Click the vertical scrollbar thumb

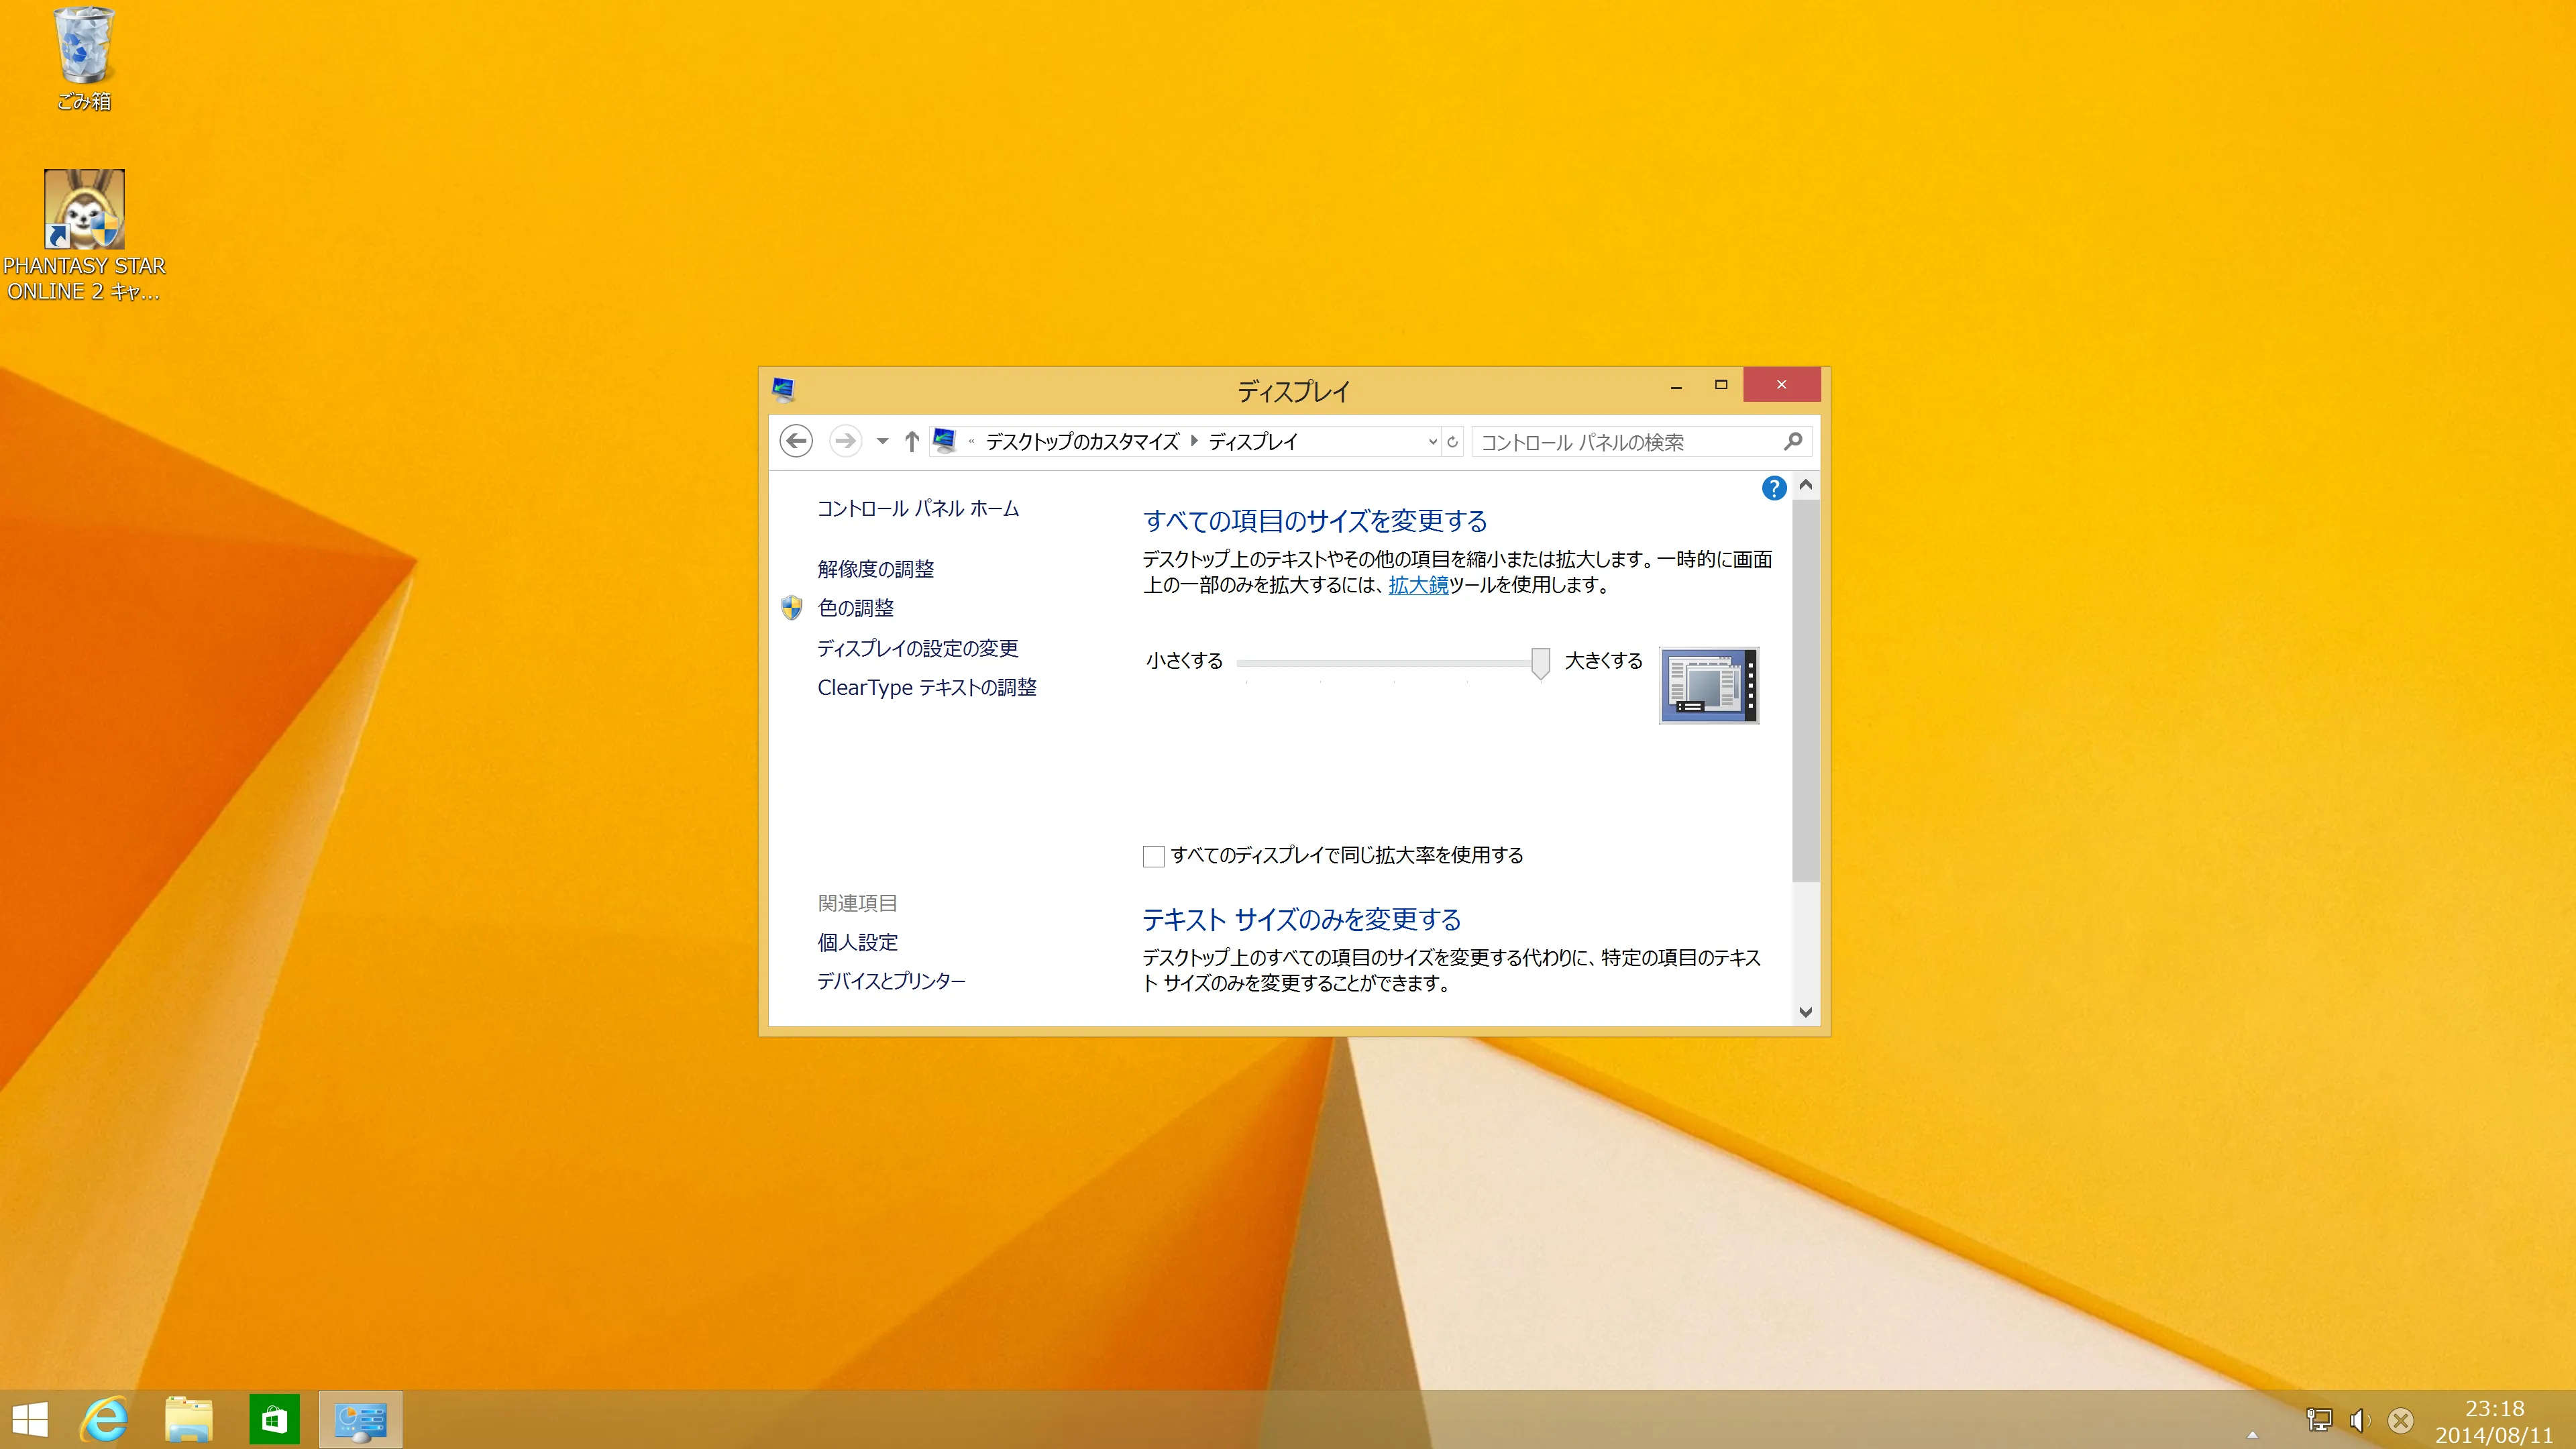pyautogui.click(x=1805, y=690)
